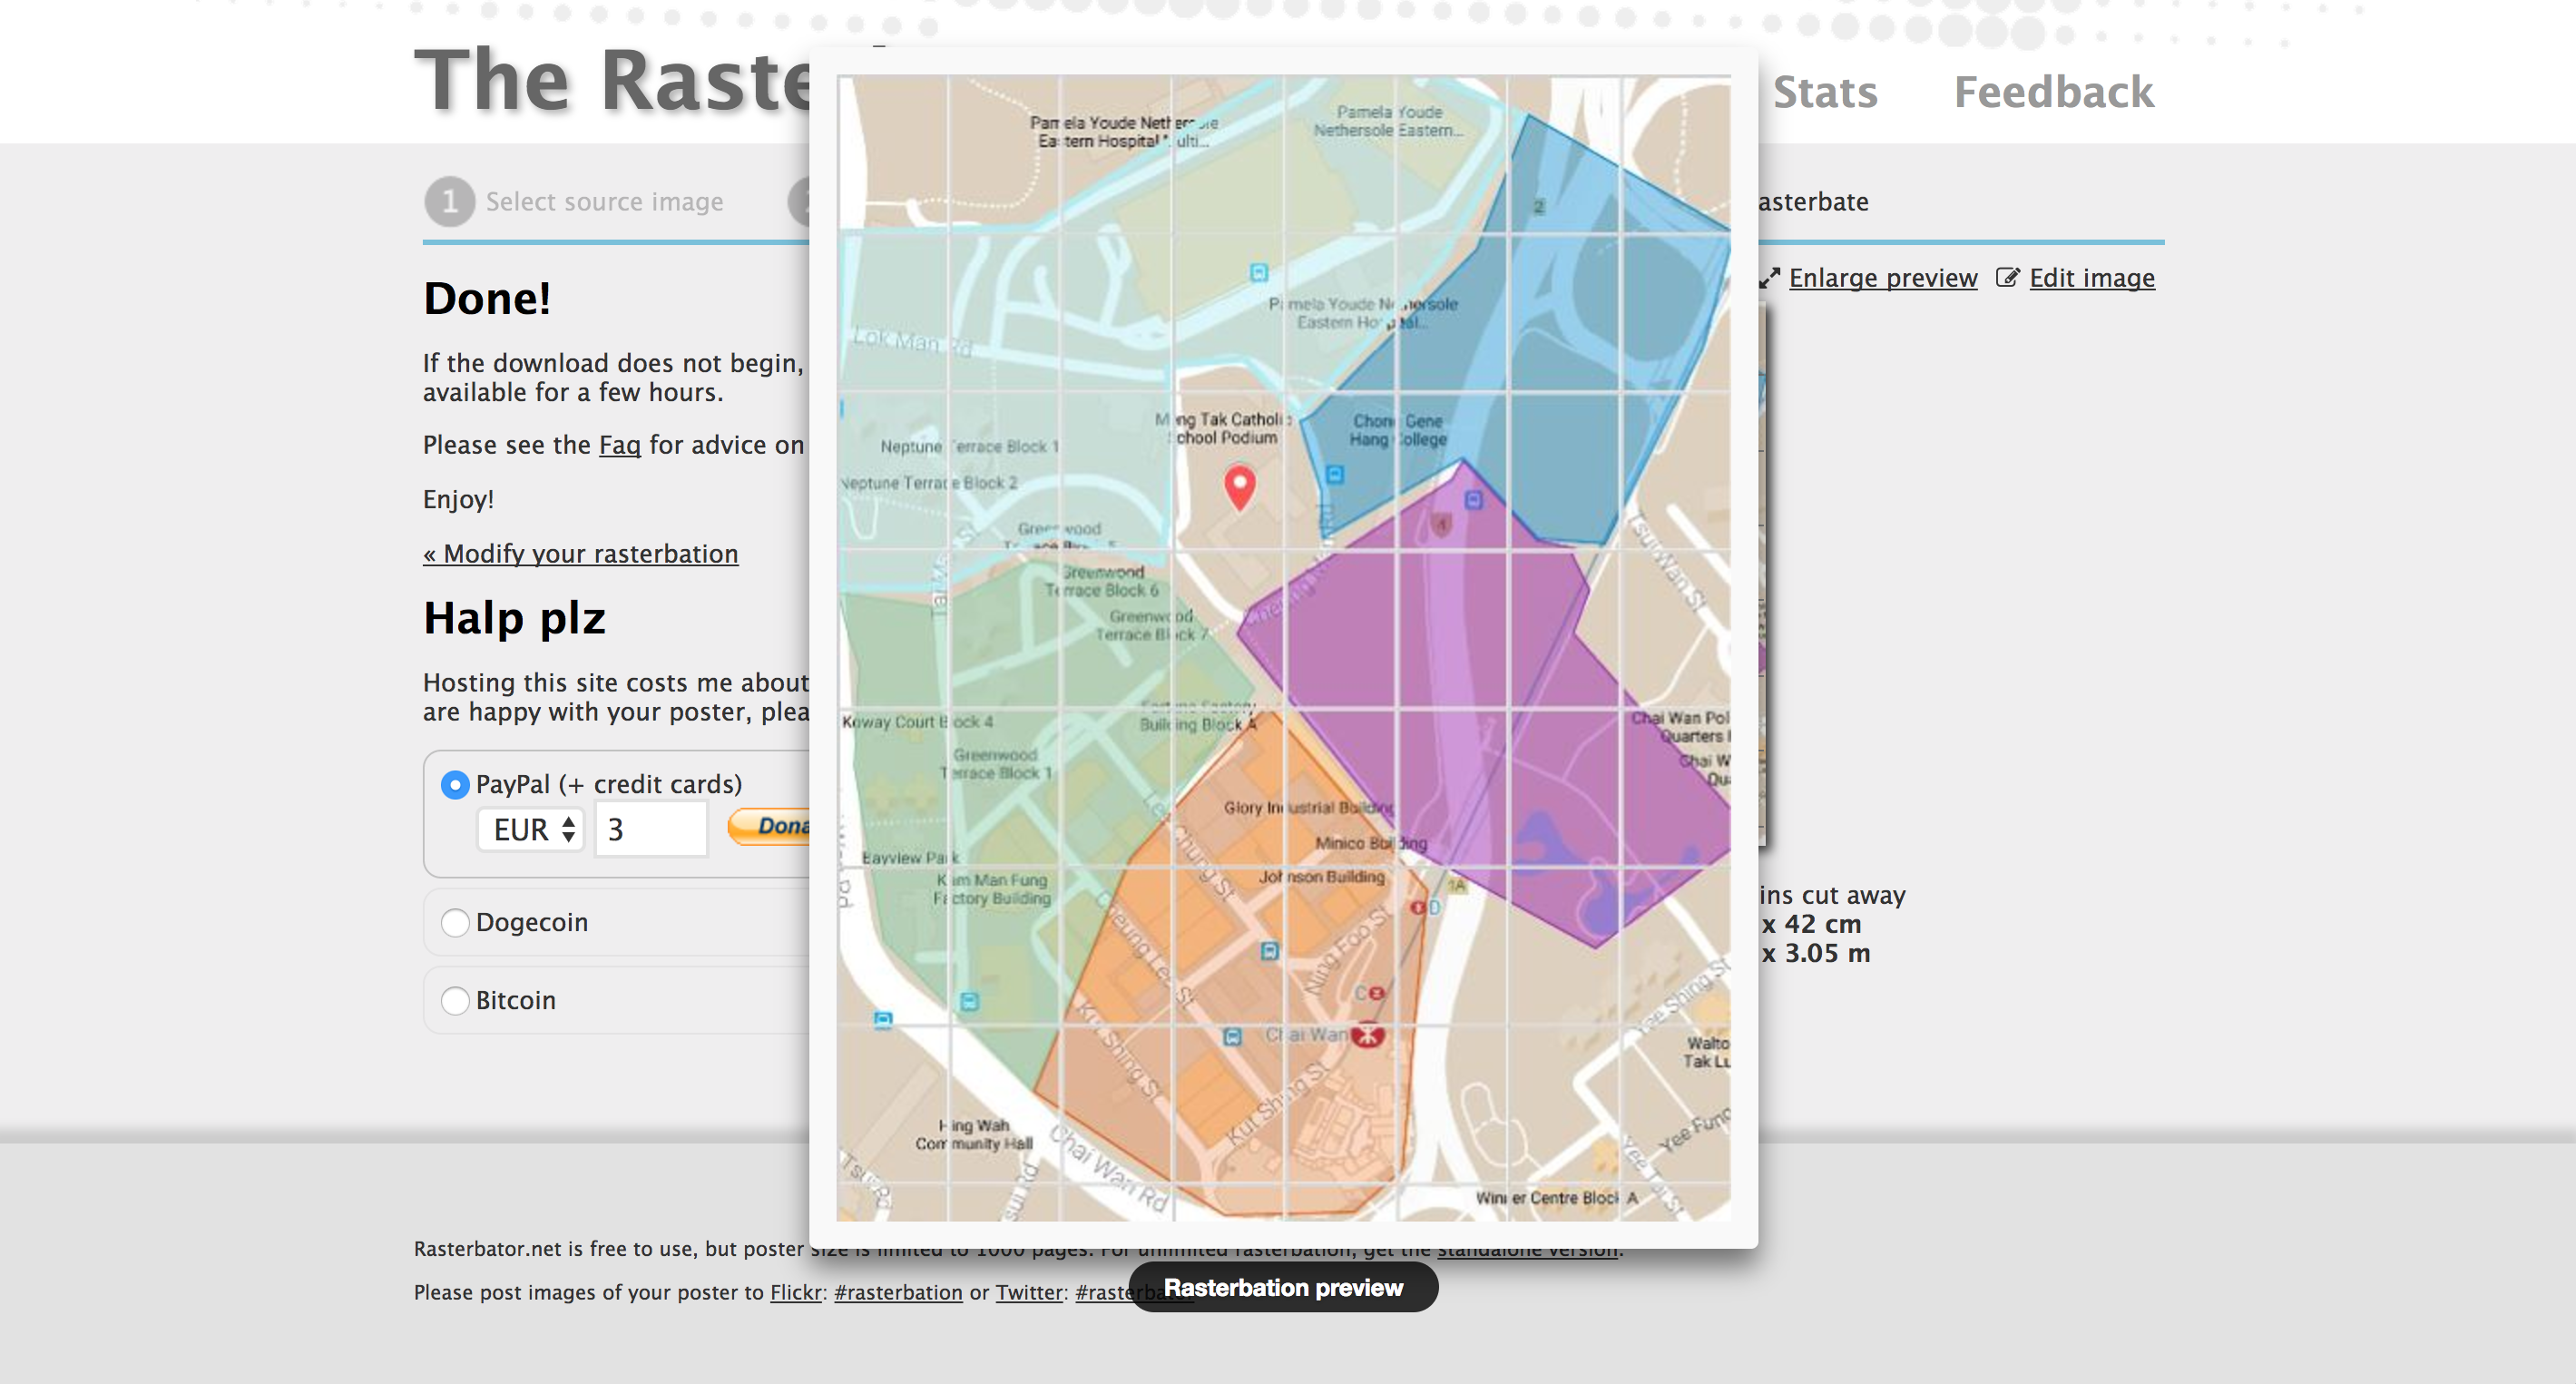Click the Edit image link
The width and height of the screenshot is (2576, 1384).
tap(2091, 278)
